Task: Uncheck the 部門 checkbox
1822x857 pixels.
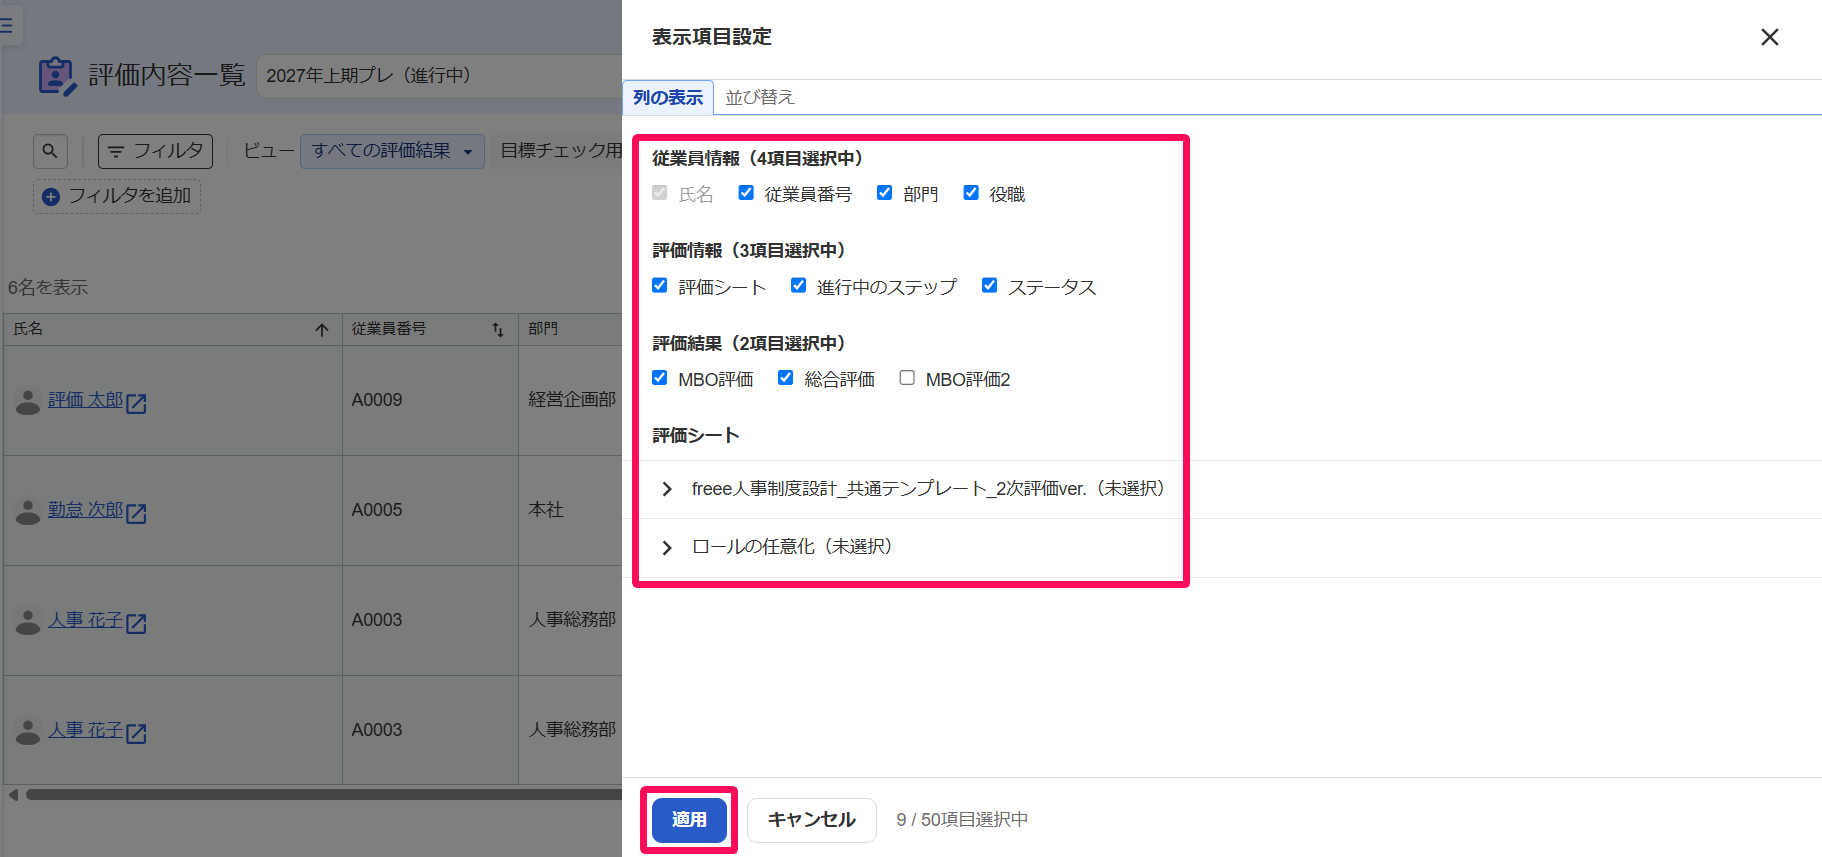Action: point(884,193)
